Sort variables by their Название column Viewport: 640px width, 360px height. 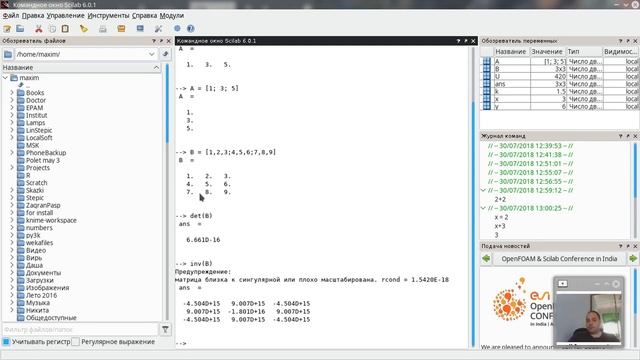[x=511, y=51]
